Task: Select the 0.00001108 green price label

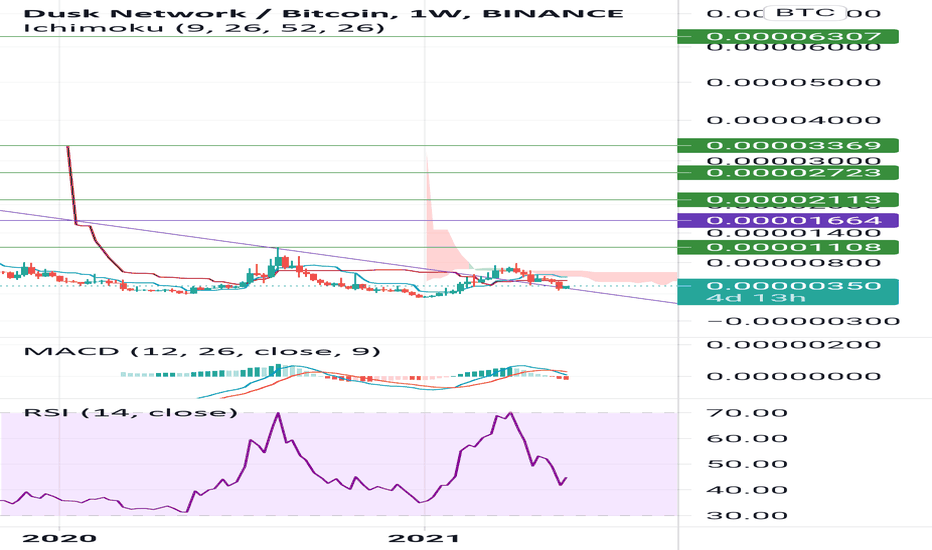Action: click(x=788, y=247)
